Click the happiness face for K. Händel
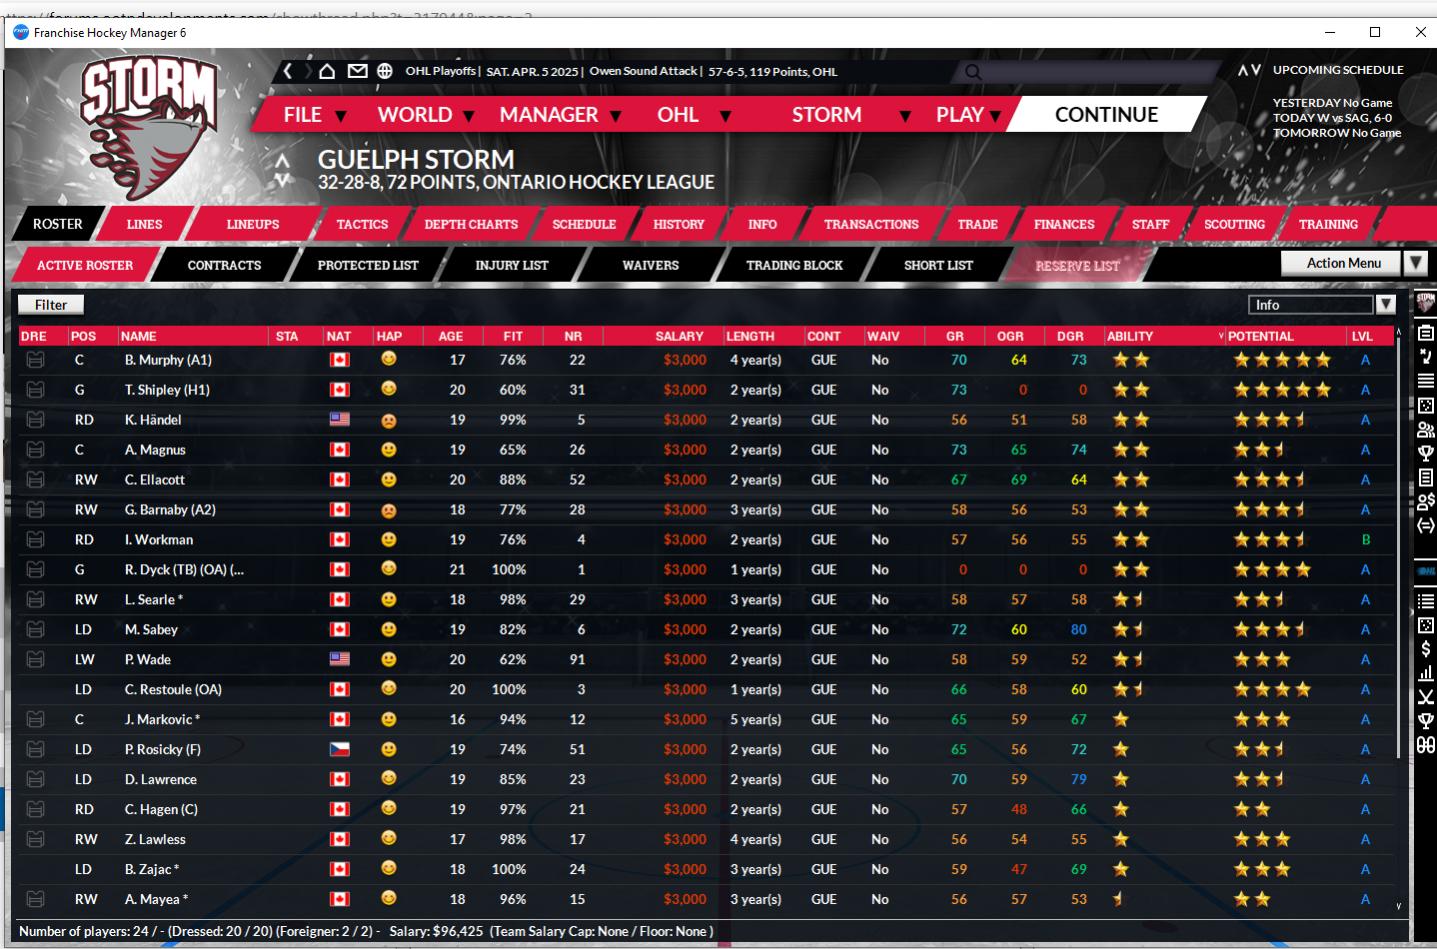The height and width of the screenshot is (949, 1437). tap(389, 420)
